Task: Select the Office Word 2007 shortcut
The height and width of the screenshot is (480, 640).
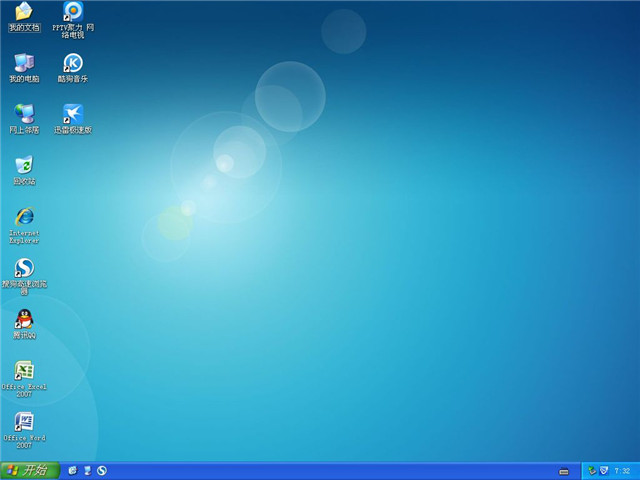Action: (24, 422)
